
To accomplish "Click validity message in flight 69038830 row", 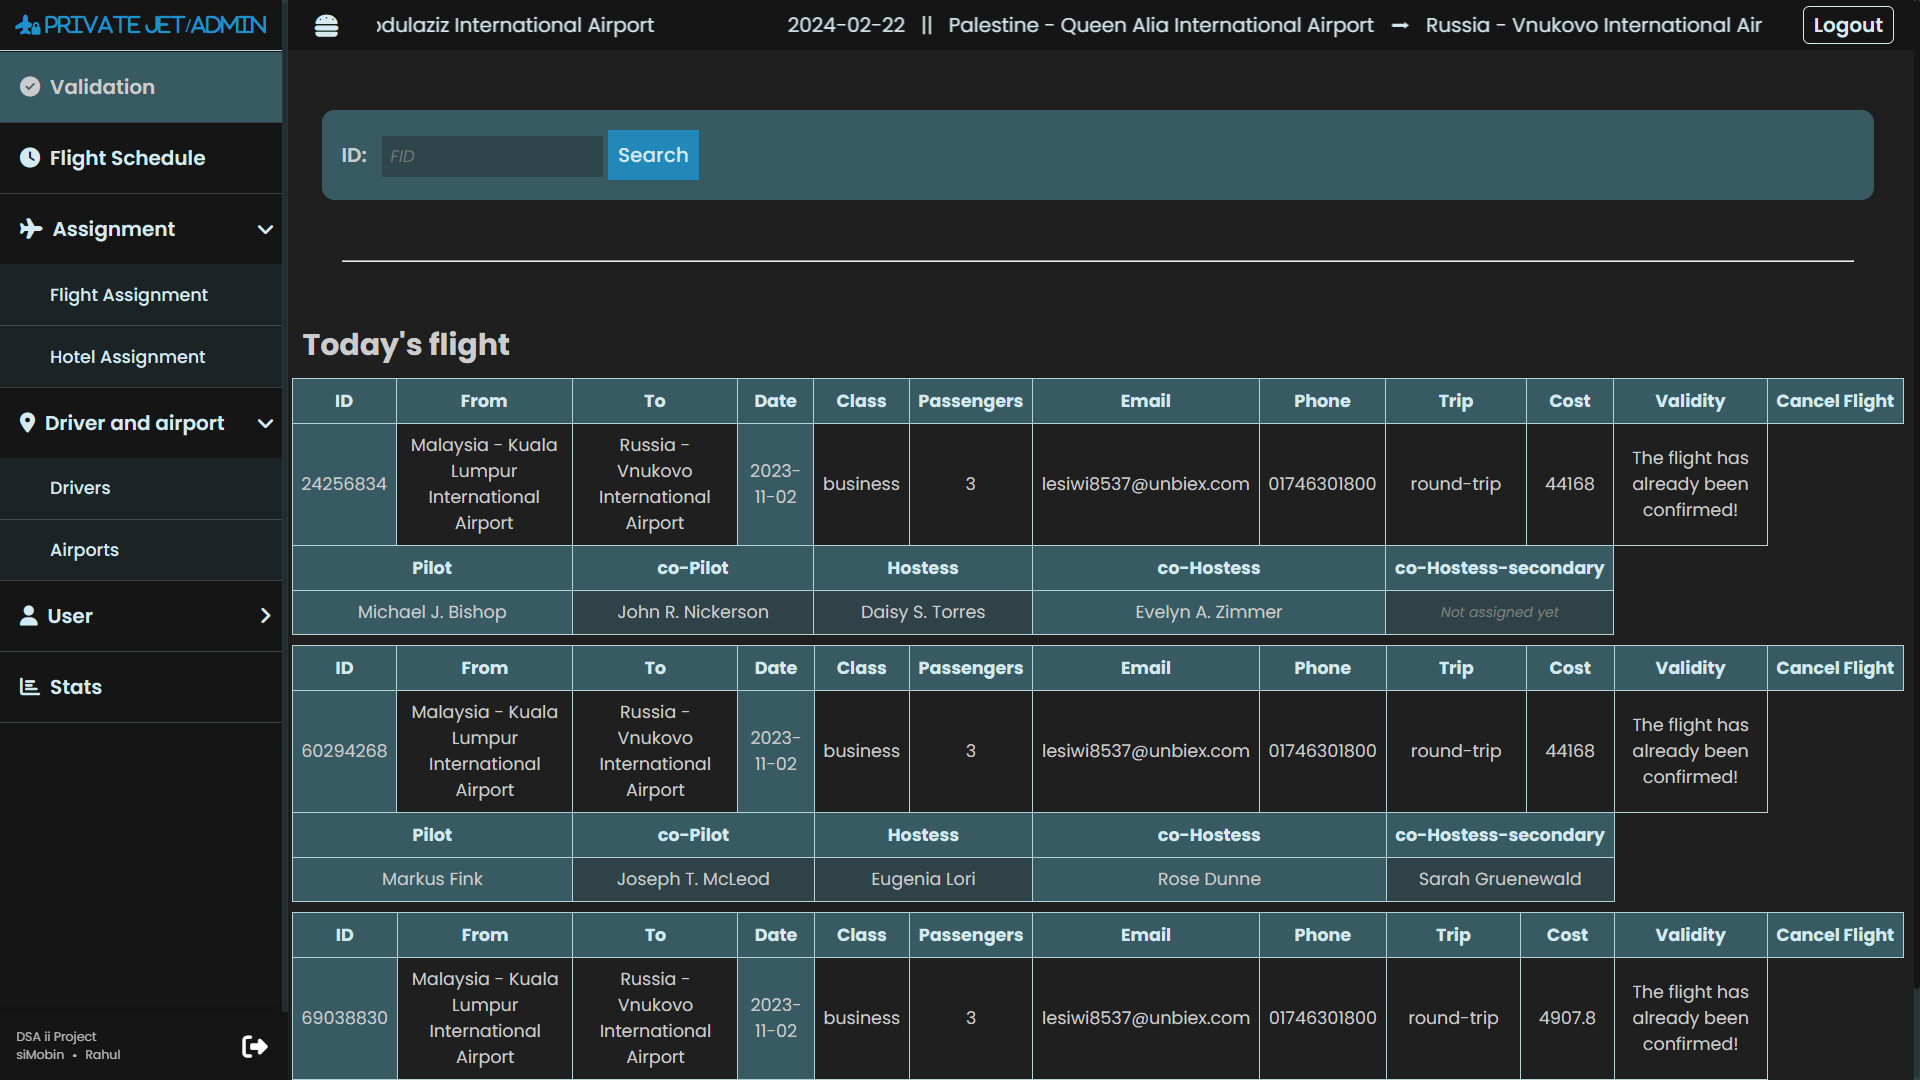I will (x=1690, y=1018).
